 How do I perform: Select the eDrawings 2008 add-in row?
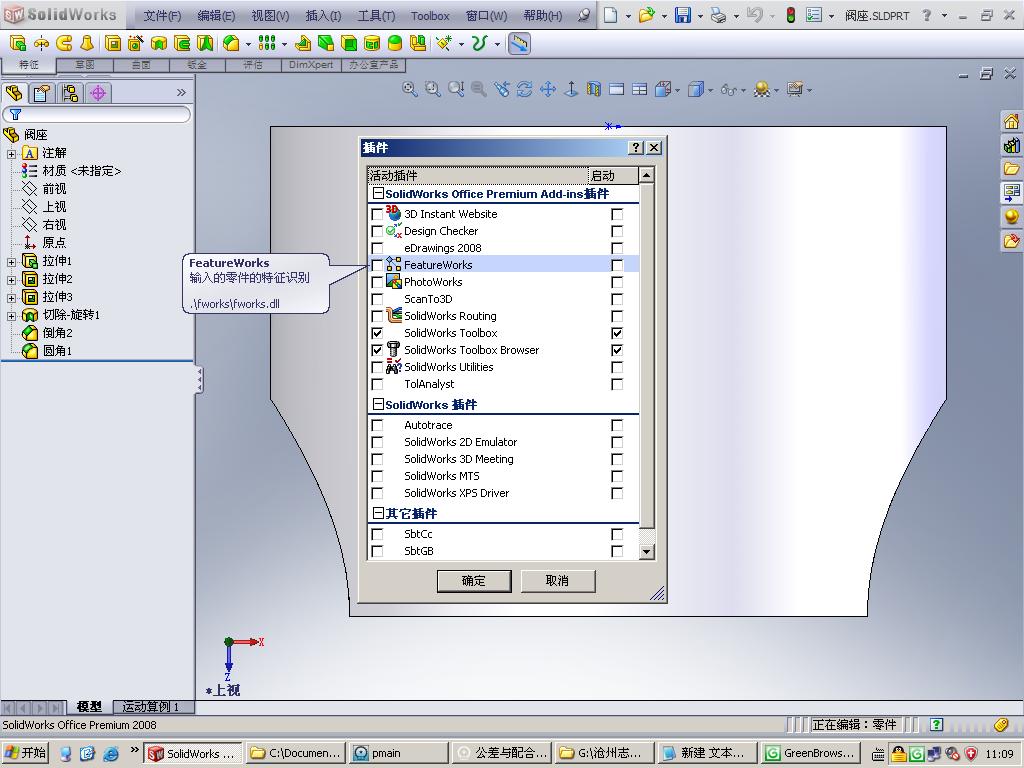point(503,248)
